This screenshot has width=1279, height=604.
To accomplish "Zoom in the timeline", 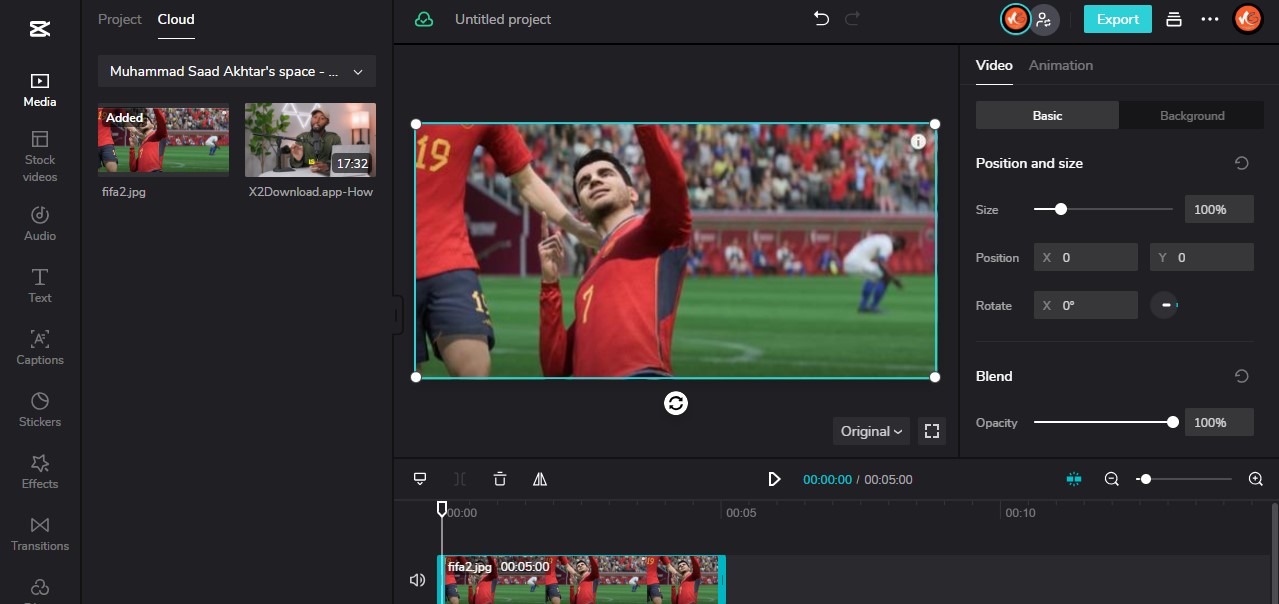I will (1256, 479).
